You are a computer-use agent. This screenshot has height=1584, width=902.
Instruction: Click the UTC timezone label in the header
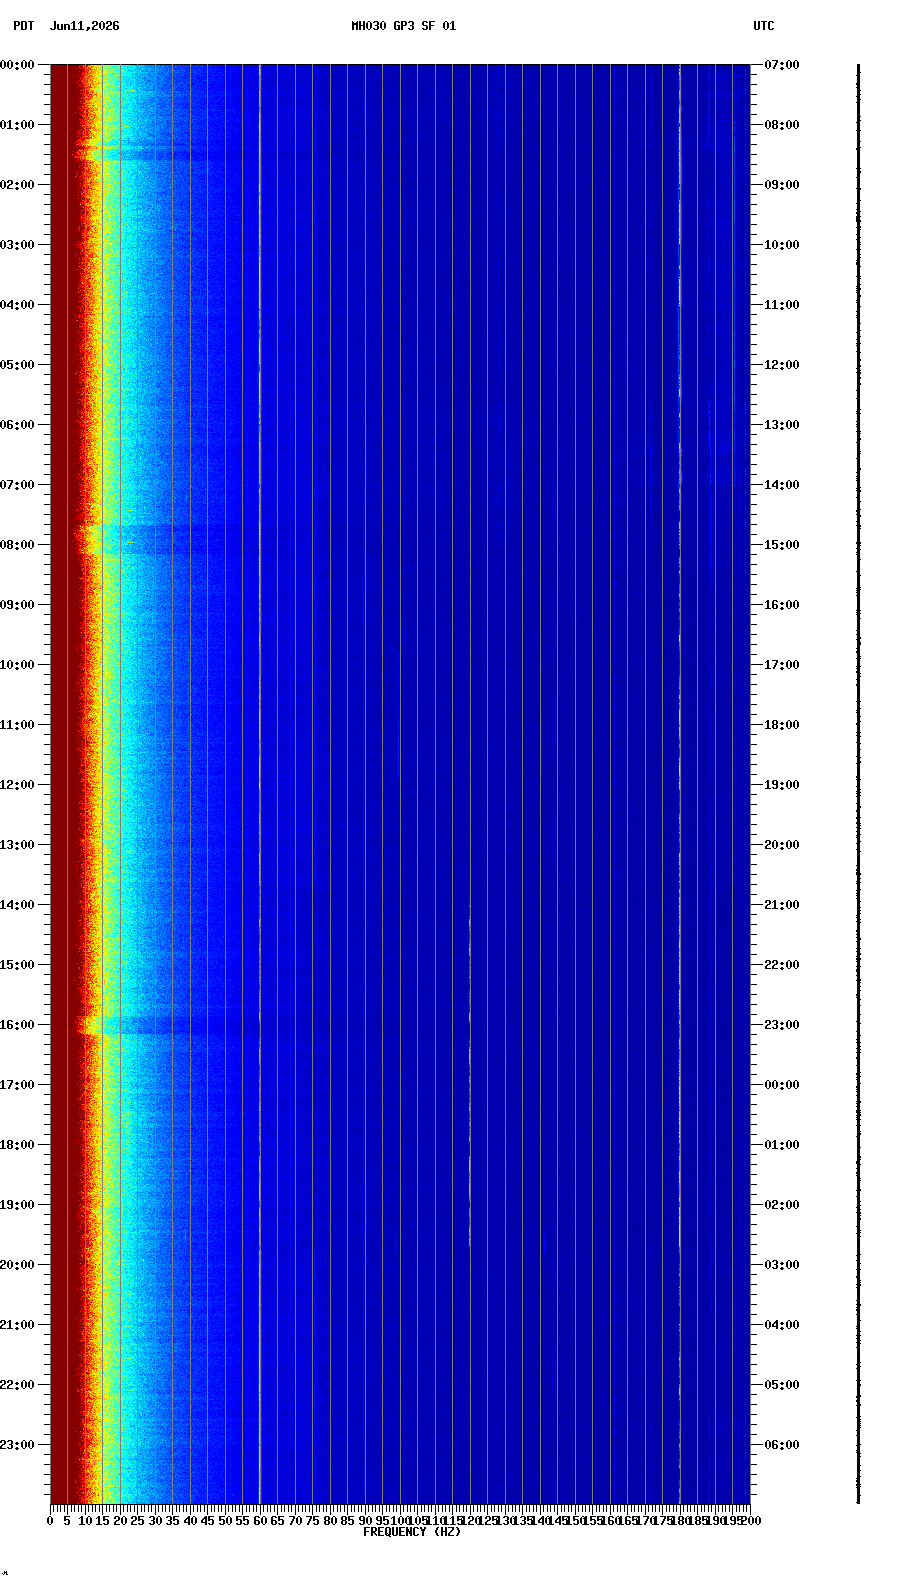coord(764,26)
